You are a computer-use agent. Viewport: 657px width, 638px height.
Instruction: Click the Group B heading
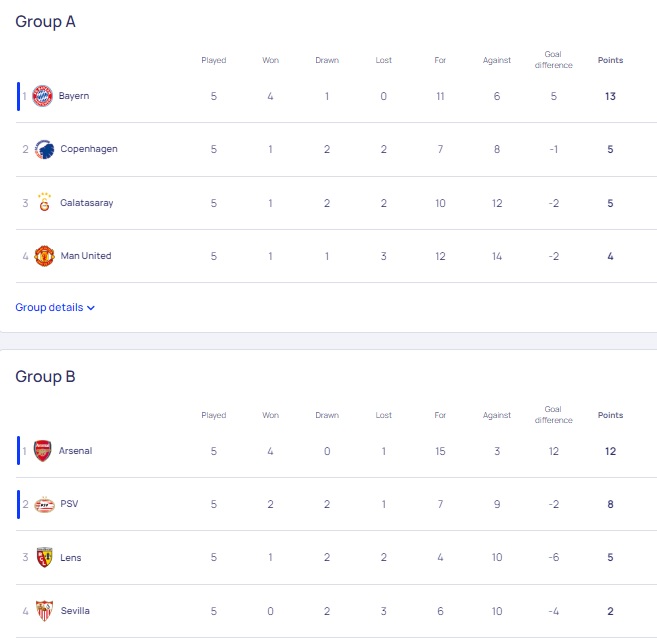(x=46, y=377)
